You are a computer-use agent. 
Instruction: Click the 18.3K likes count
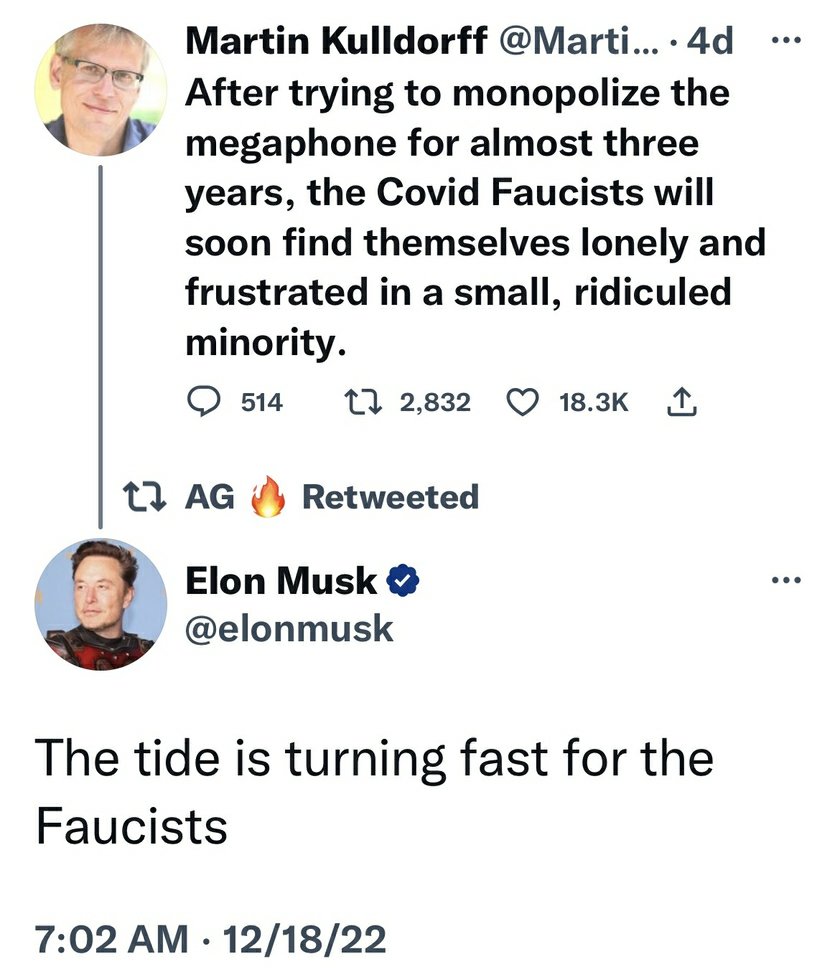[594, 402]
